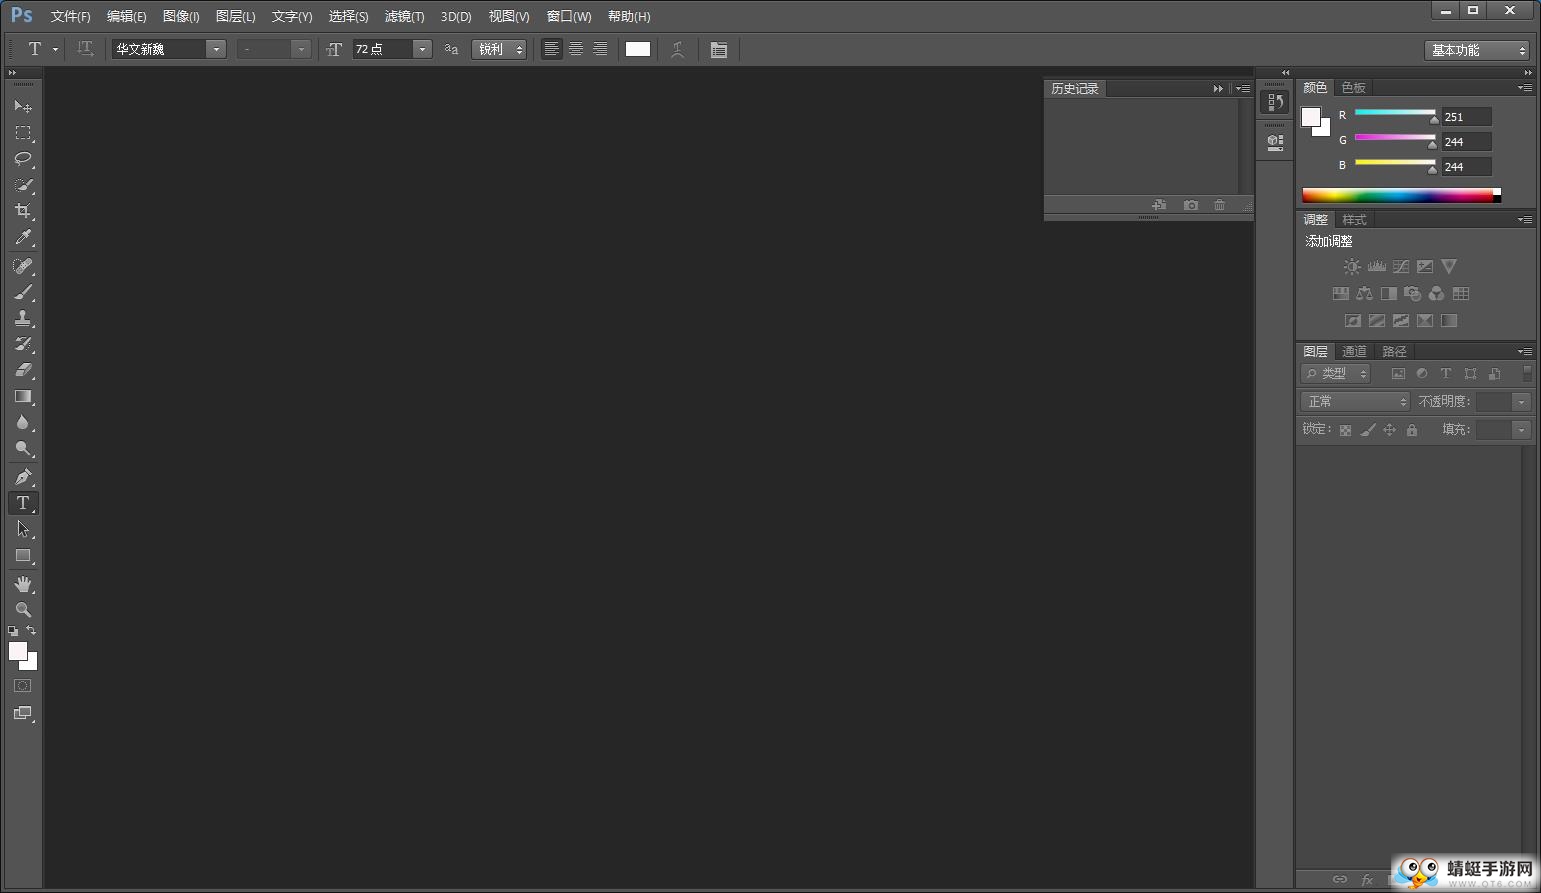This screenshot has width=1541, height=893.
Task: Click the B value input field
Action: tap(1466, 167)
